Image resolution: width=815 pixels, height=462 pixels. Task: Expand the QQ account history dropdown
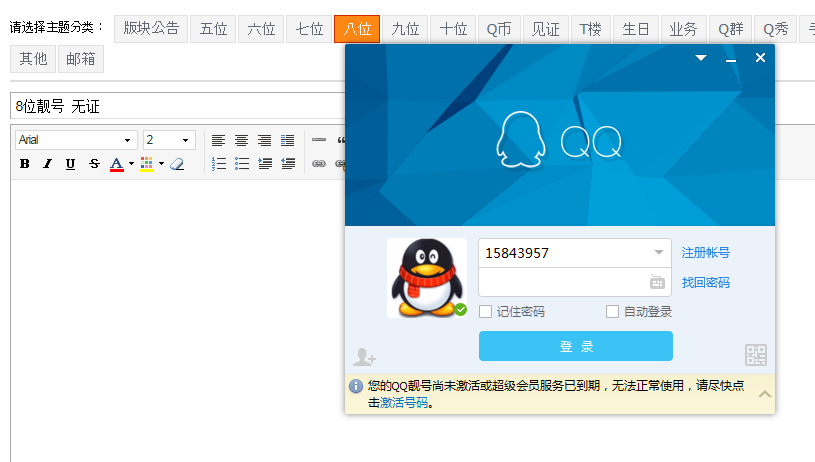659,253
